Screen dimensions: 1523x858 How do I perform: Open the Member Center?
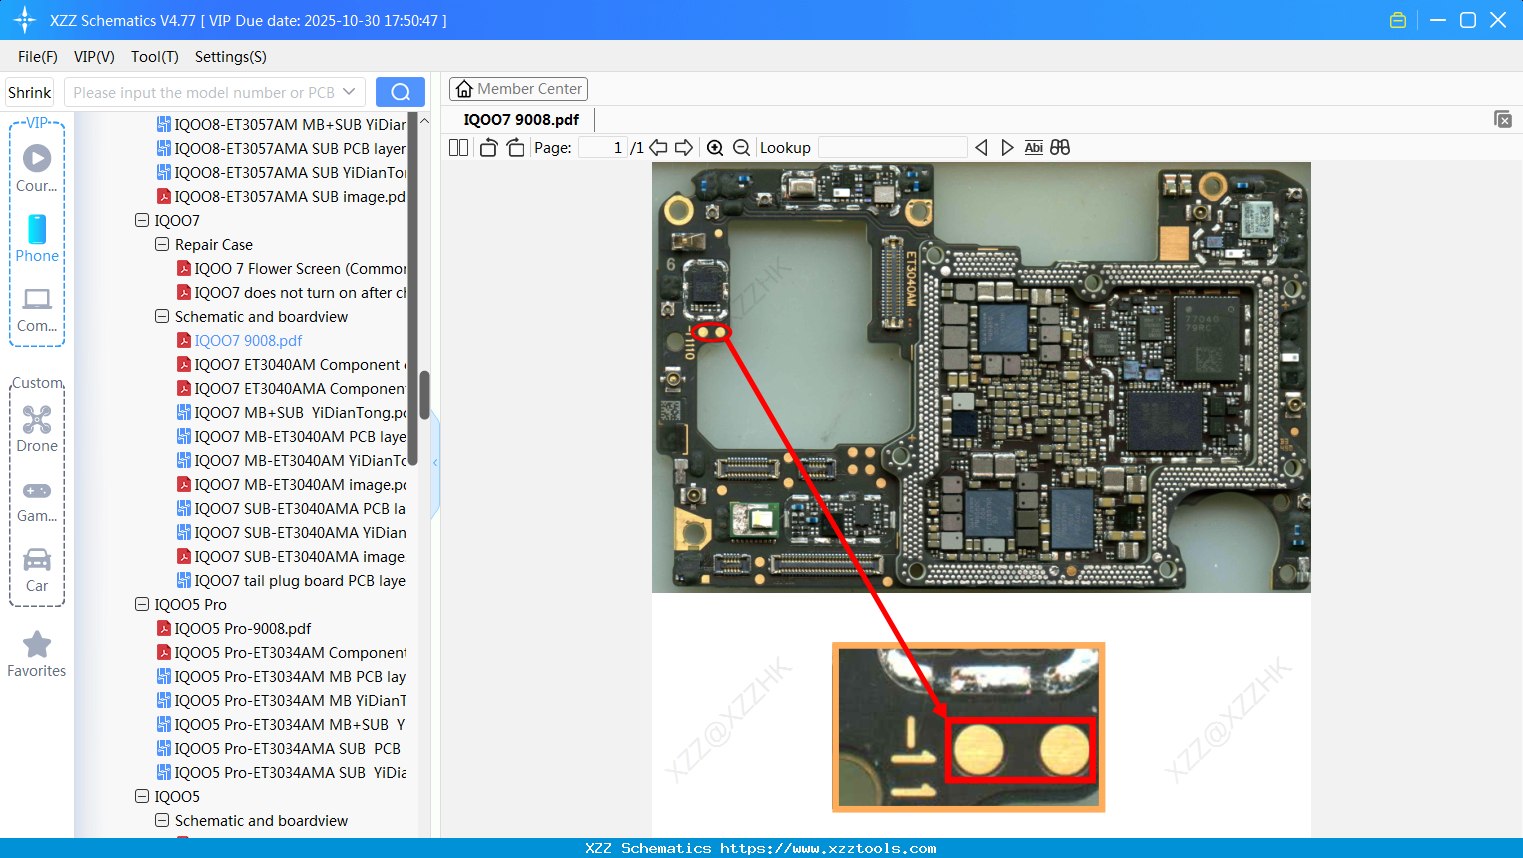click(x=518, y=89)
